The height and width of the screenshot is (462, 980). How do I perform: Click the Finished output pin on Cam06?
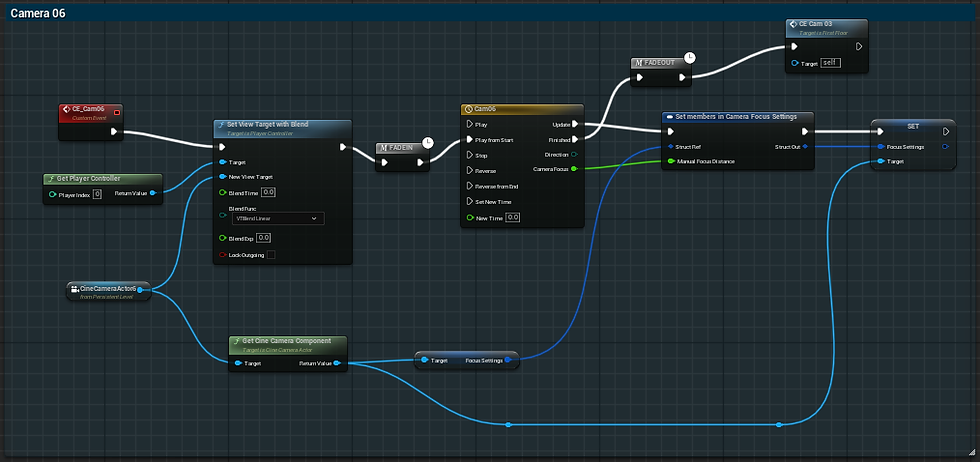tap(575, 139)
